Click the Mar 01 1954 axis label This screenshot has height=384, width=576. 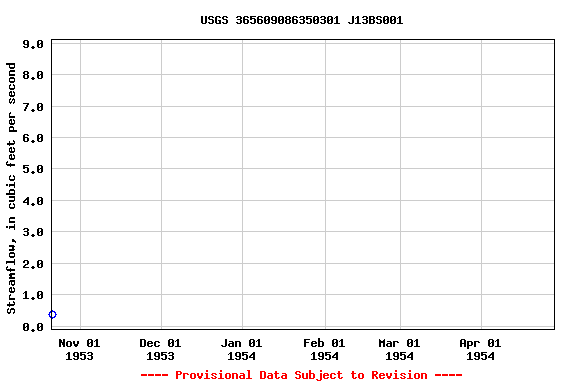tap(399, 349)
